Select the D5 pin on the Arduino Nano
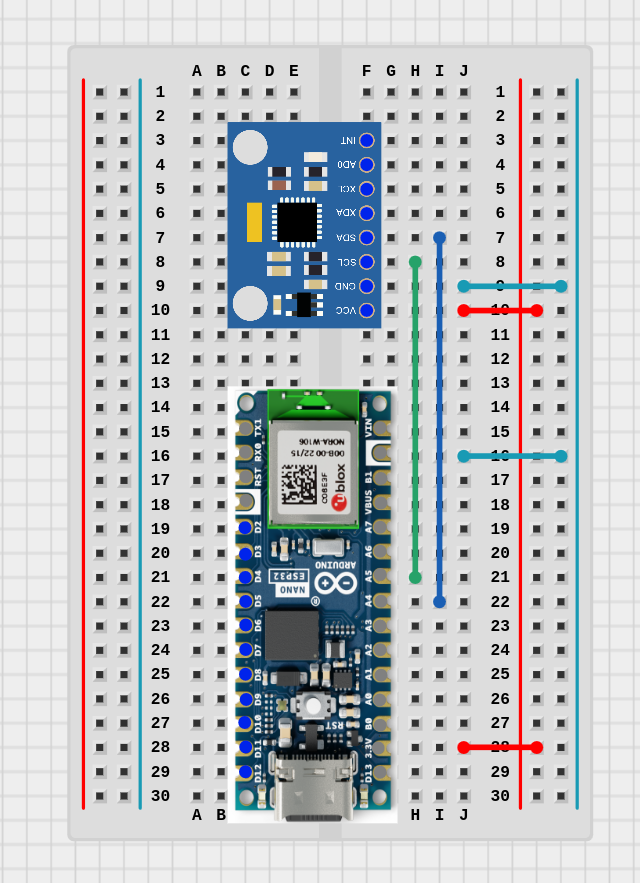The width and height of the screenshot is (640, 883). coord(245,601)
